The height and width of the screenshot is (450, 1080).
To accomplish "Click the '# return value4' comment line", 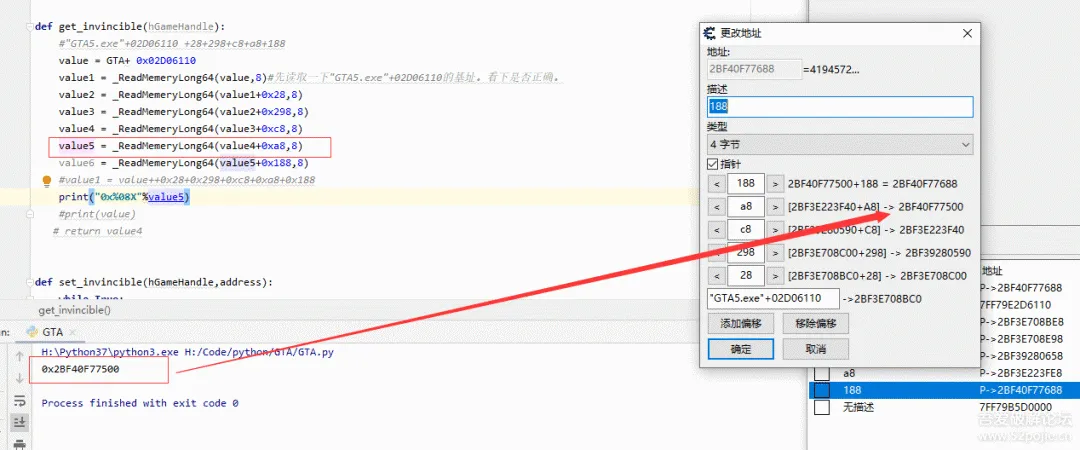I will (97, 232).
